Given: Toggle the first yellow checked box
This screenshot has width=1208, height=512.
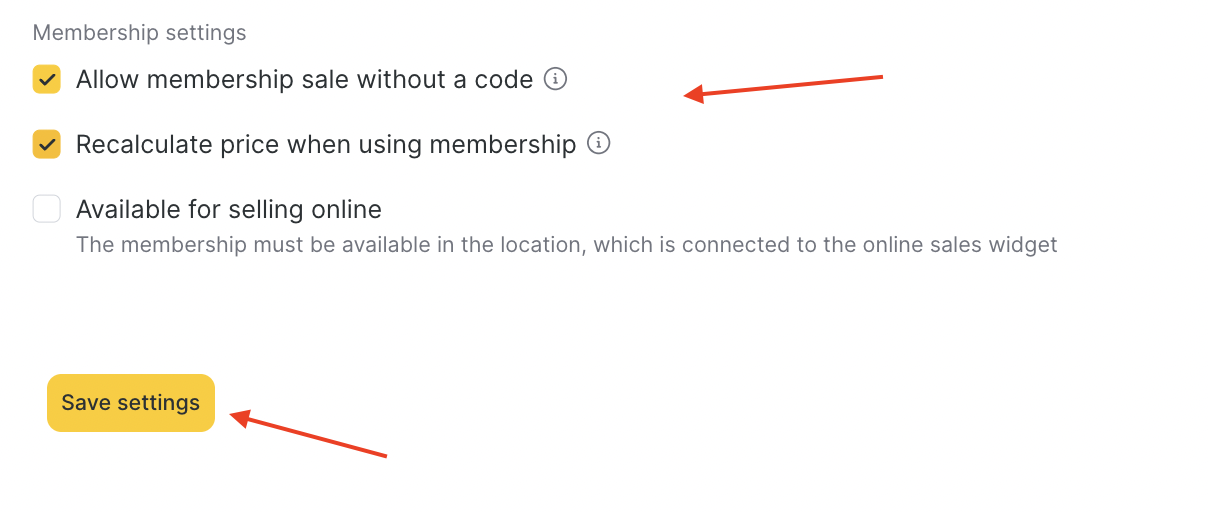Looking at the screenshot, I should click(47, 79).
